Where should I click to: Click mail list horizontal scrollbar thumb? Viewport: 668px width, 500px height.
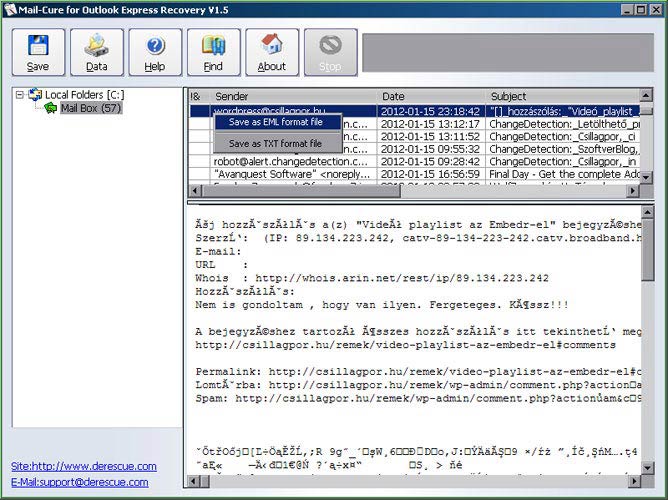pyautogui.click(x=301, y=191)
